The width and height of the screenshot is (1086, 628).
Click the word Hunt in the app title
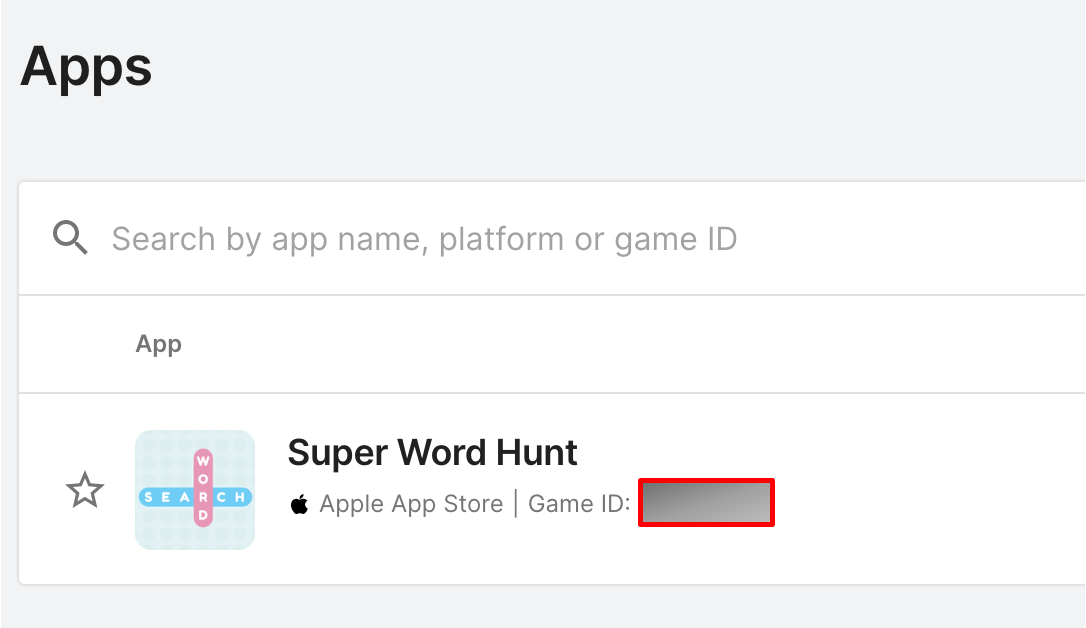[x=536, y=453]
